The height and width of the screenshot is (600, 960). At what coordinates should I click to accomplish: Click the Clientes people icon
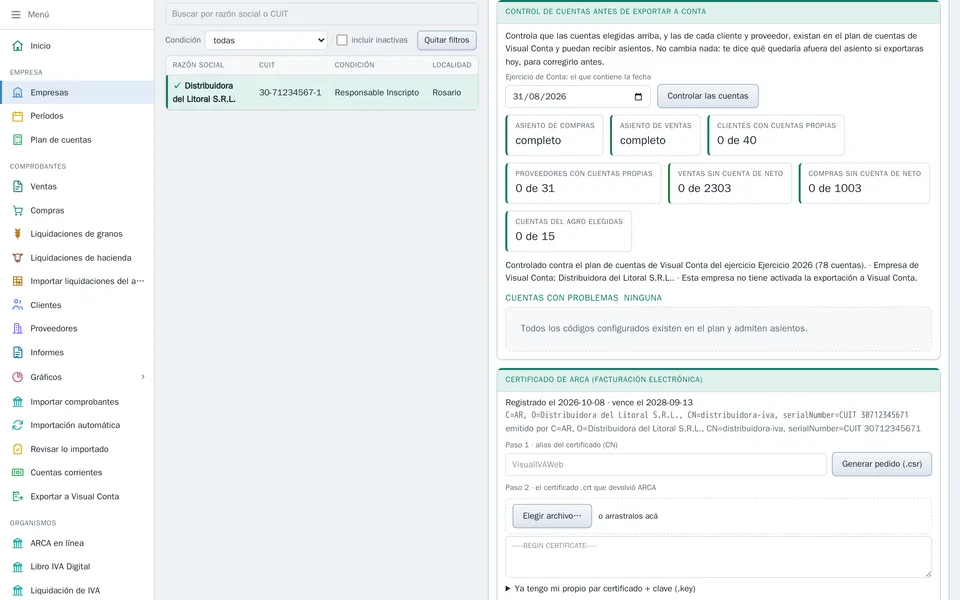(18, 304)
